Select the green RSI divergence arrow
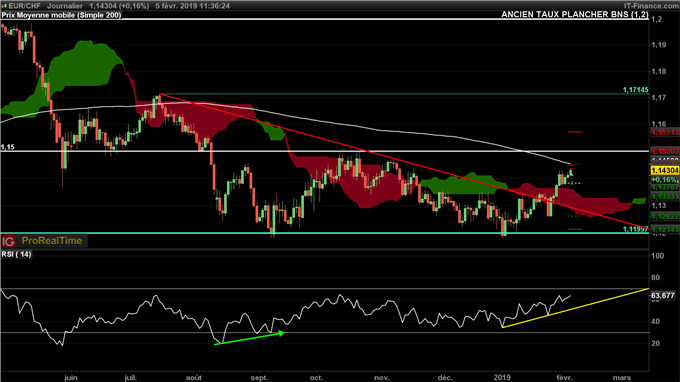Screen dimensions: 680x382 tap(250, 339)
